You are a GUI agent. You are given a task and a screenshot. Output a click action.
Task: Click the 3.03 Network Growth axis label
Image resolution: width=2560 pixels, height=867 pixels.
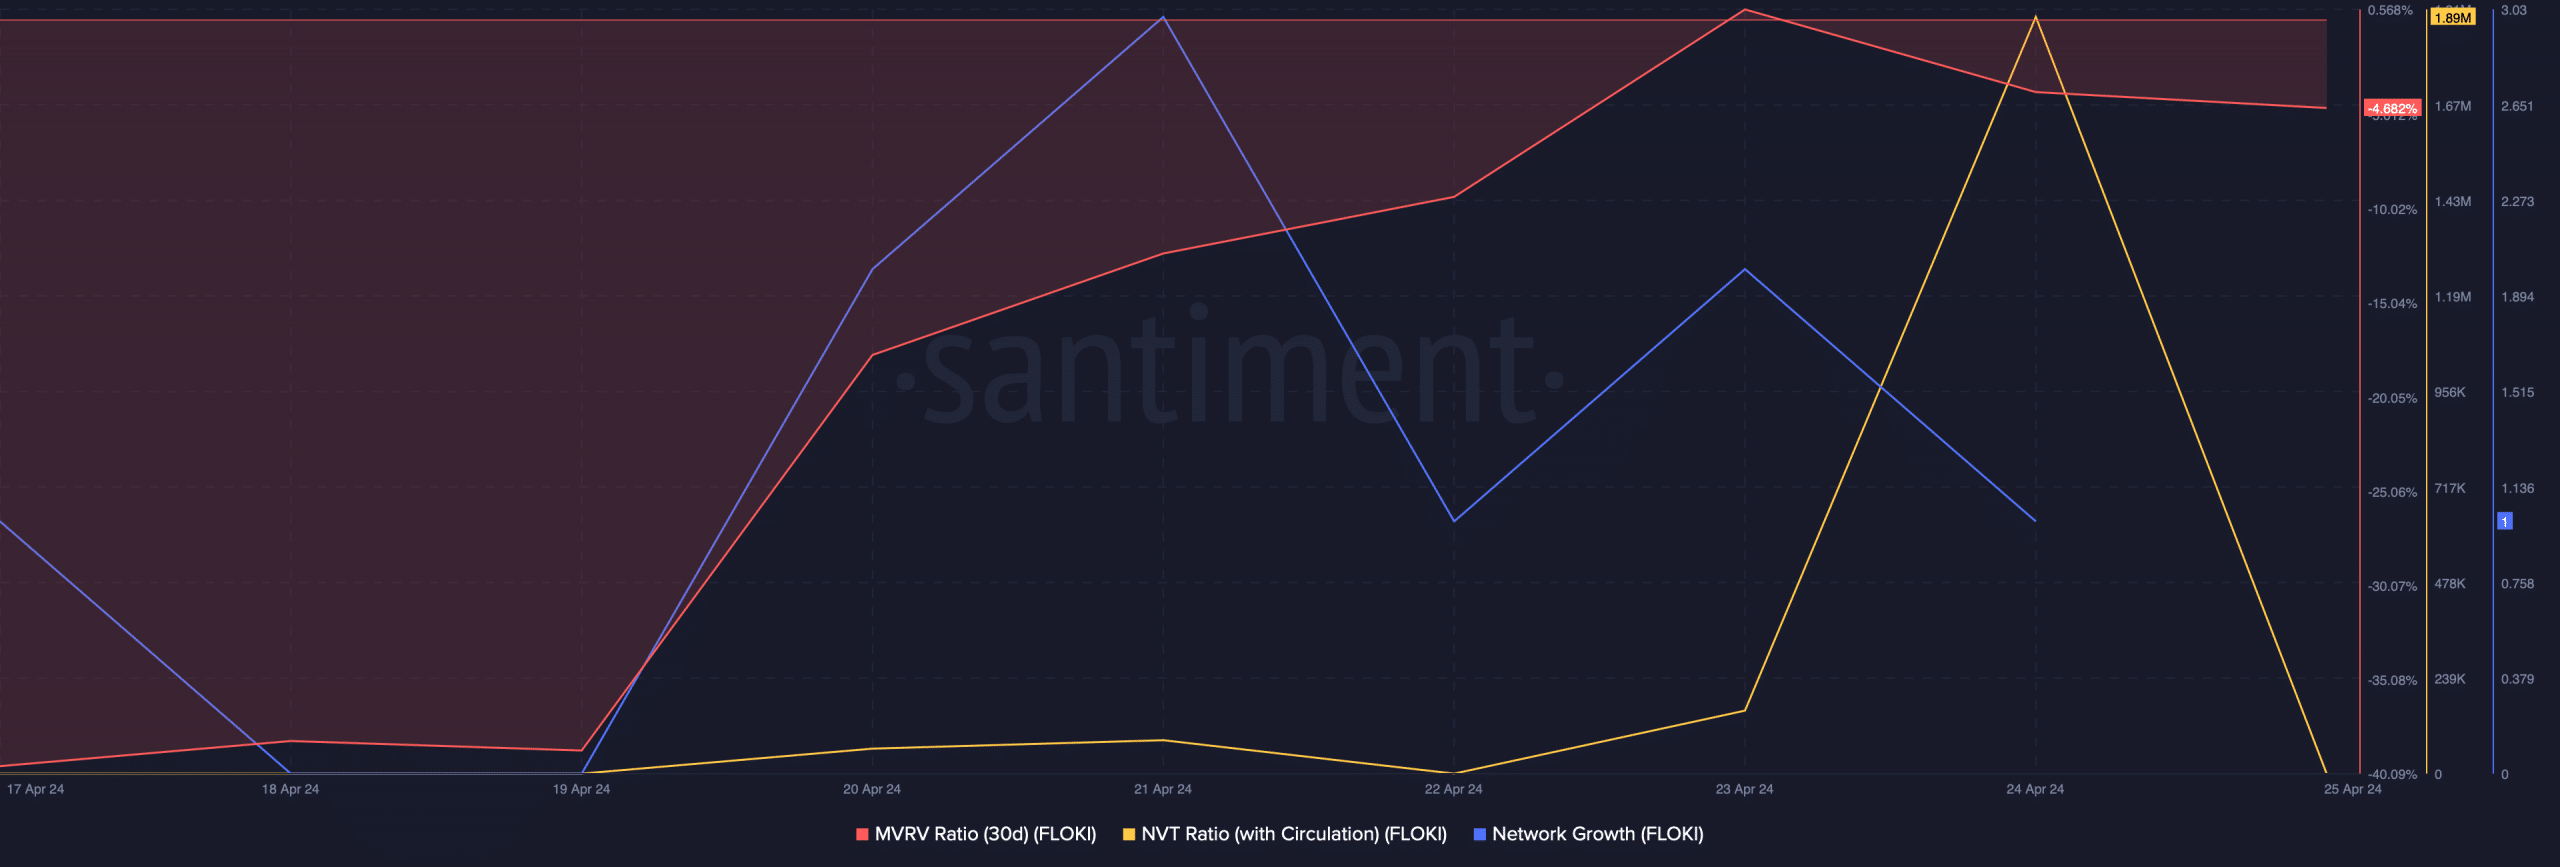point(2514,10)
